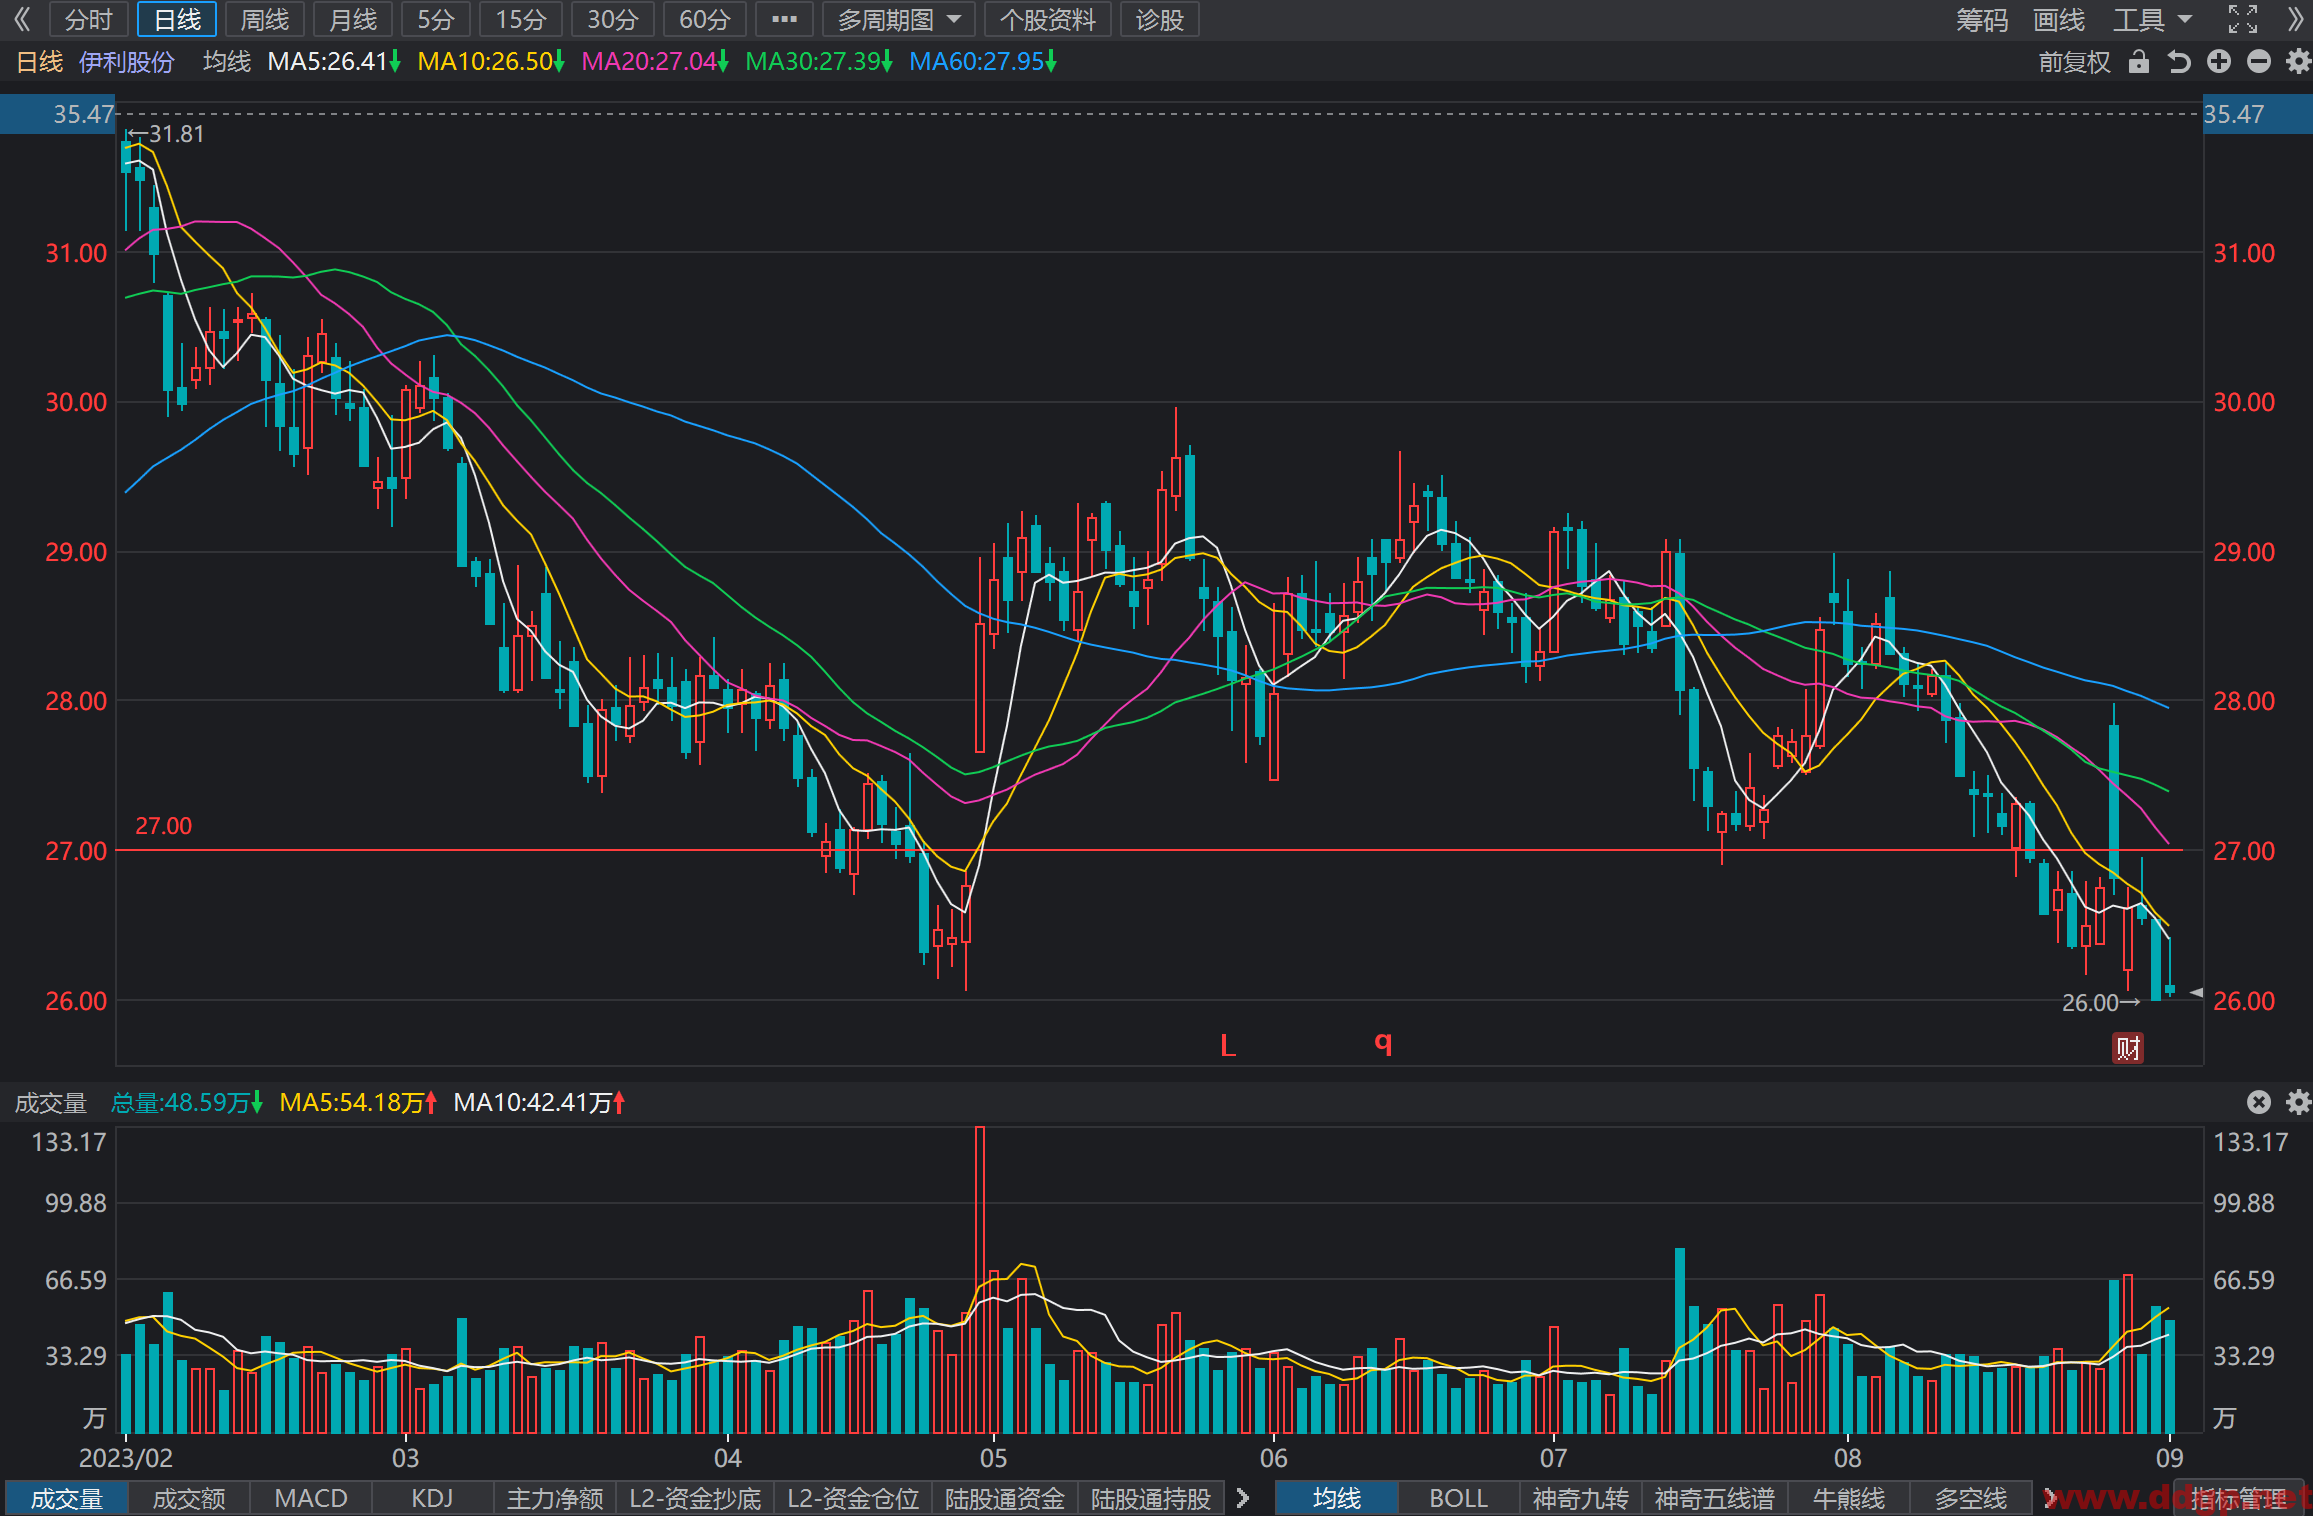2313x1516 pixels.
Task: Switch to 周线 weekly chart
Action: tap(265, 19)
